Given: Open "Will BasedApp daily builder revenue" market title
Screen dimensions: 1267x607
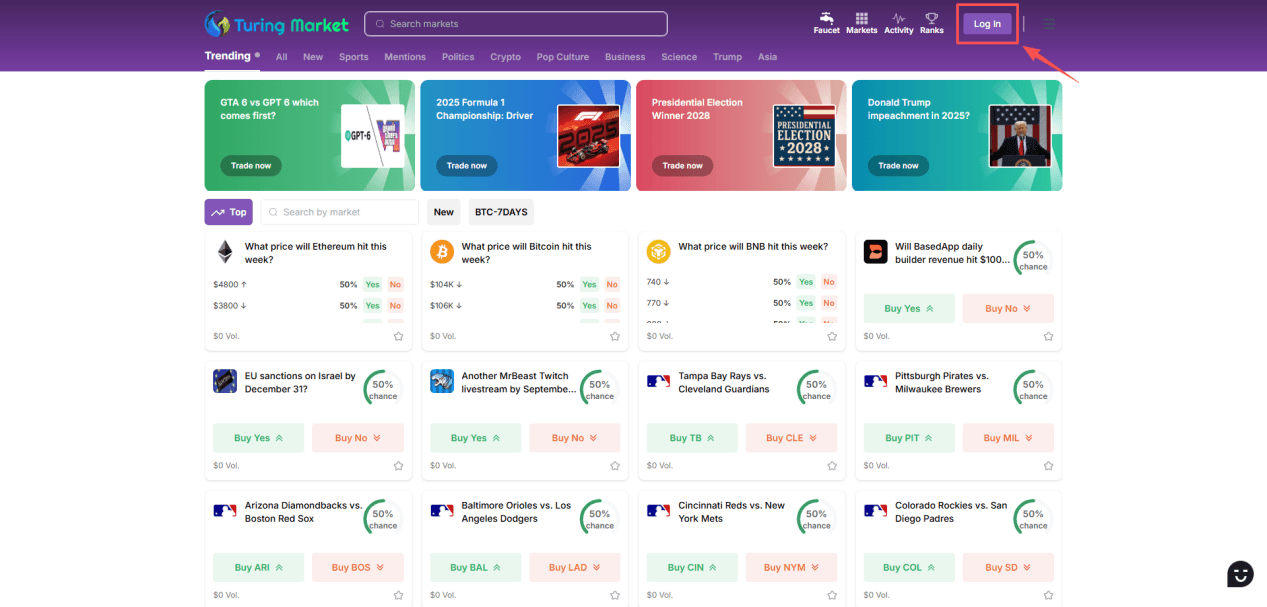Looking at the screenshot, I should click(x=952, y=253).
